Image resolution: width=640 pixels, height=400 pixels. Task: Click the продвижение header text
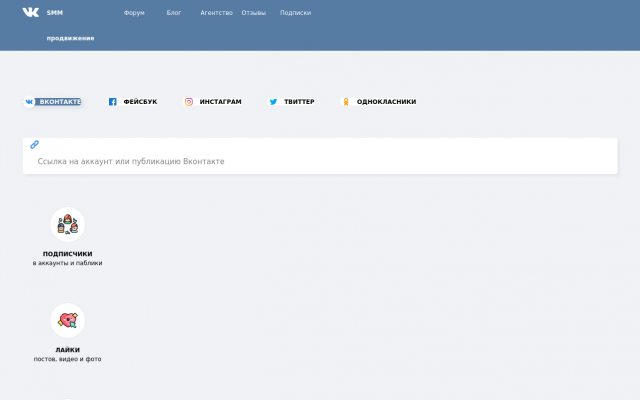[70, 38]
